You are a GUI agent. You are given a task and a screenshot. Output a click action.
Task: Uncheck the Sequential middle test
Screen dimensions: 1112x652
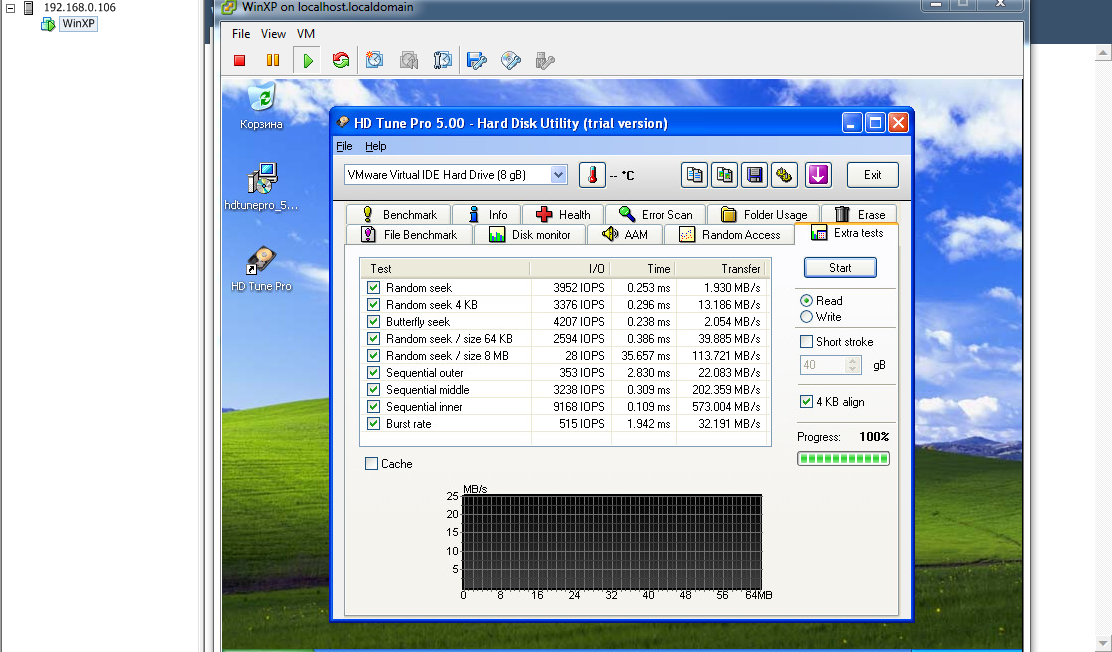(x=374, y=389)
